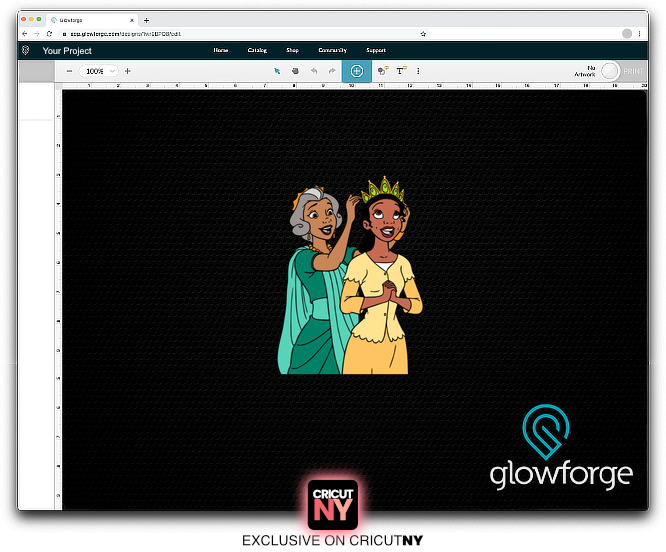This screenshot has width=666, height=552.
Task: Open the Shop menu item
Action: click(292, 50)
